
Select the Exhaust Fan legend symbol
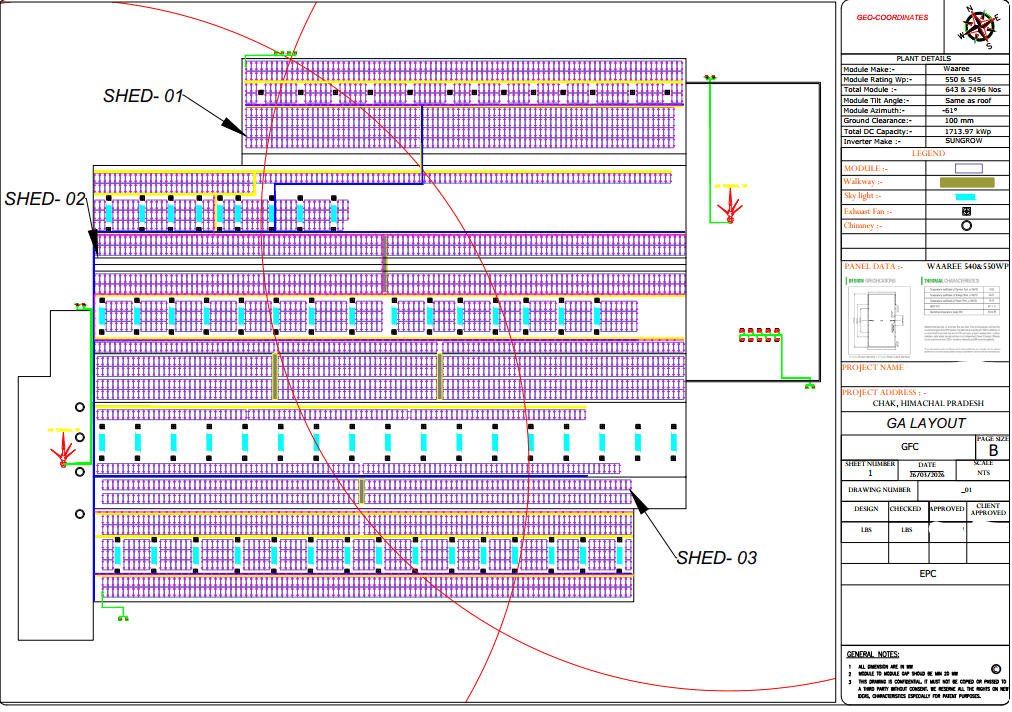[x=966, y=211]
